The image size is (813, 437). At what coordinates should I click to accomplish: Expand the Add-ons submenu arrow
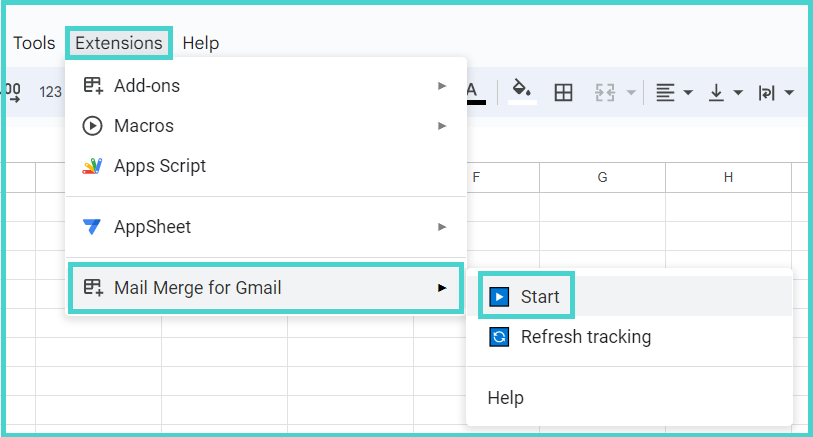click(x=442, y=86)
